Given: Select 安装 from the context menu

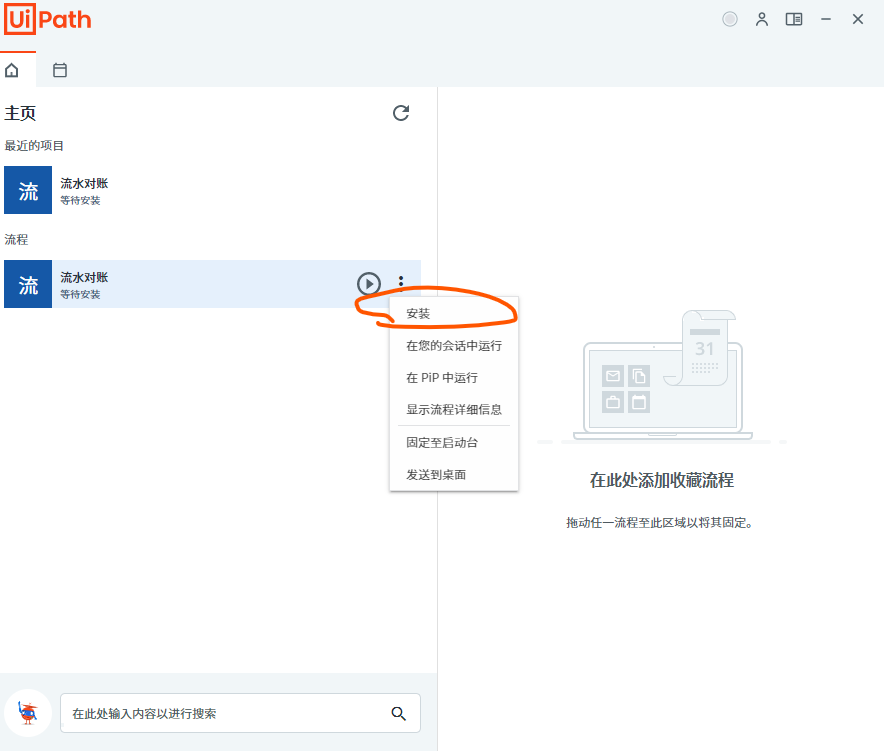Looking at the screenshot, I should tap(418, 313).
